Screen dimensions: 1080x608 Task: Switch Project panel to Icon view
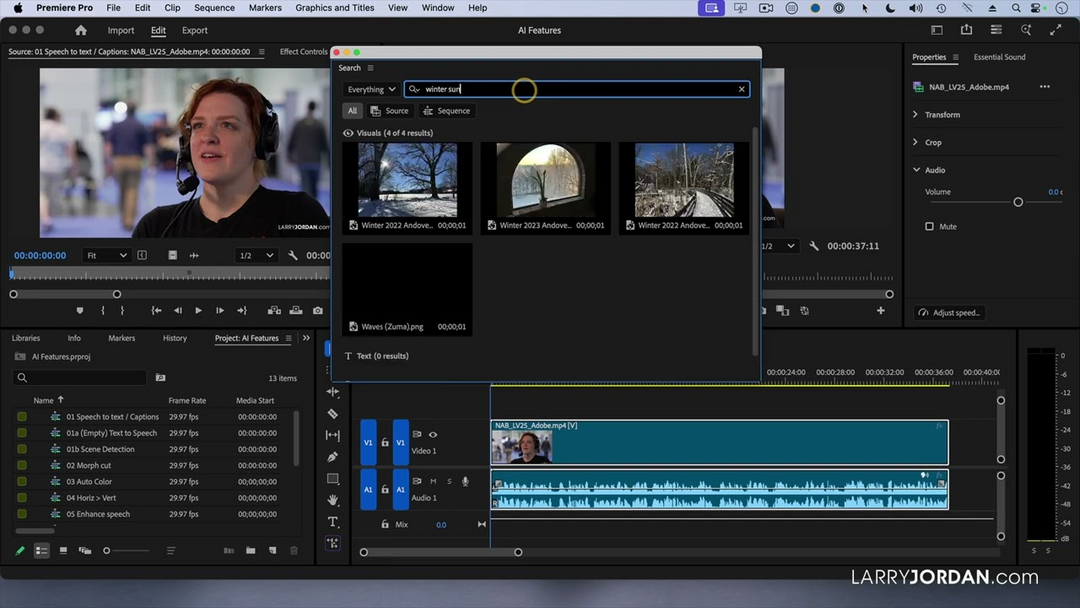coord(63,551)
